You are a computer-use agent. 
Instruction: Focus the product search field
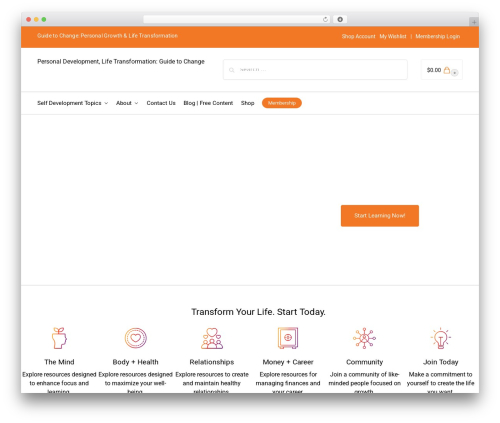315,70
